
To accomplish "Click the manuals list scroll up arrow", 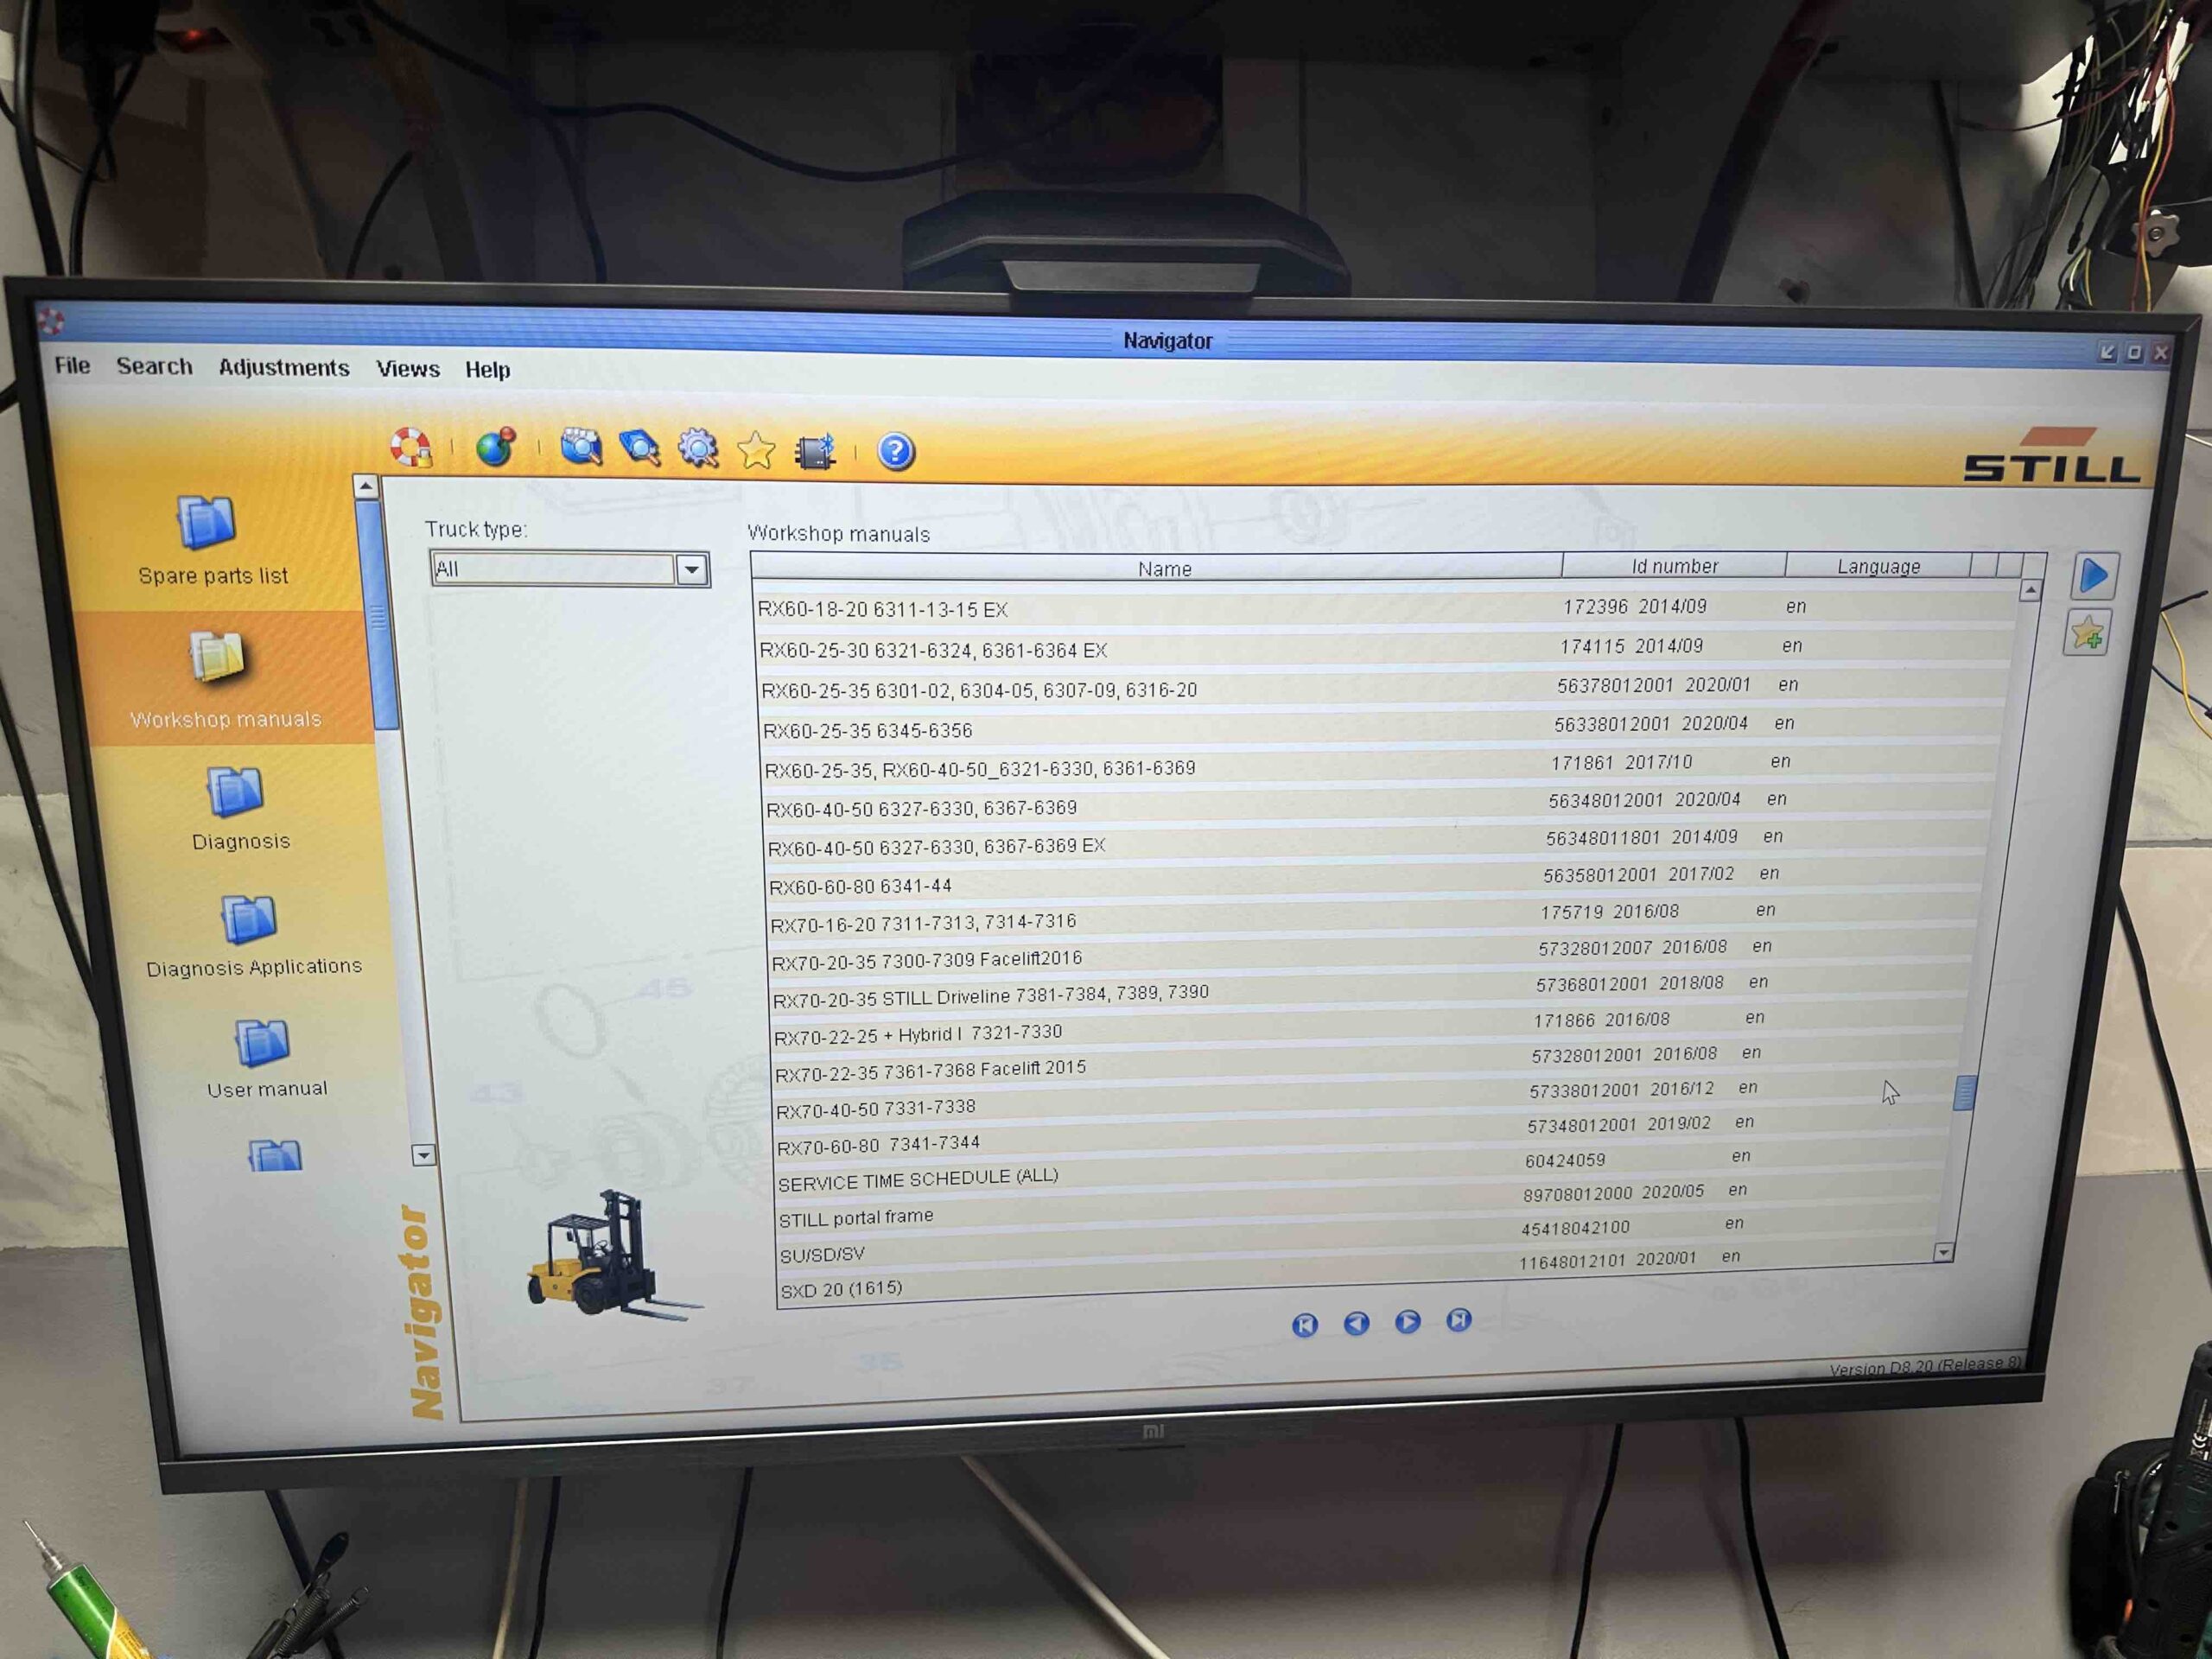I will pos(2029,591).
